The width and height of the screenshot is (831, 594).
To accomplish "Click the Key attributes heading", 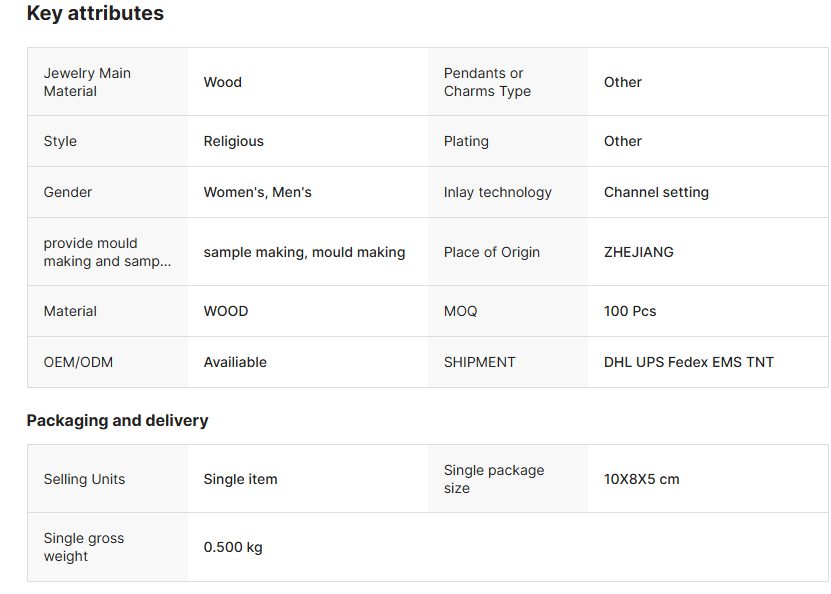I will coord(95,14).
